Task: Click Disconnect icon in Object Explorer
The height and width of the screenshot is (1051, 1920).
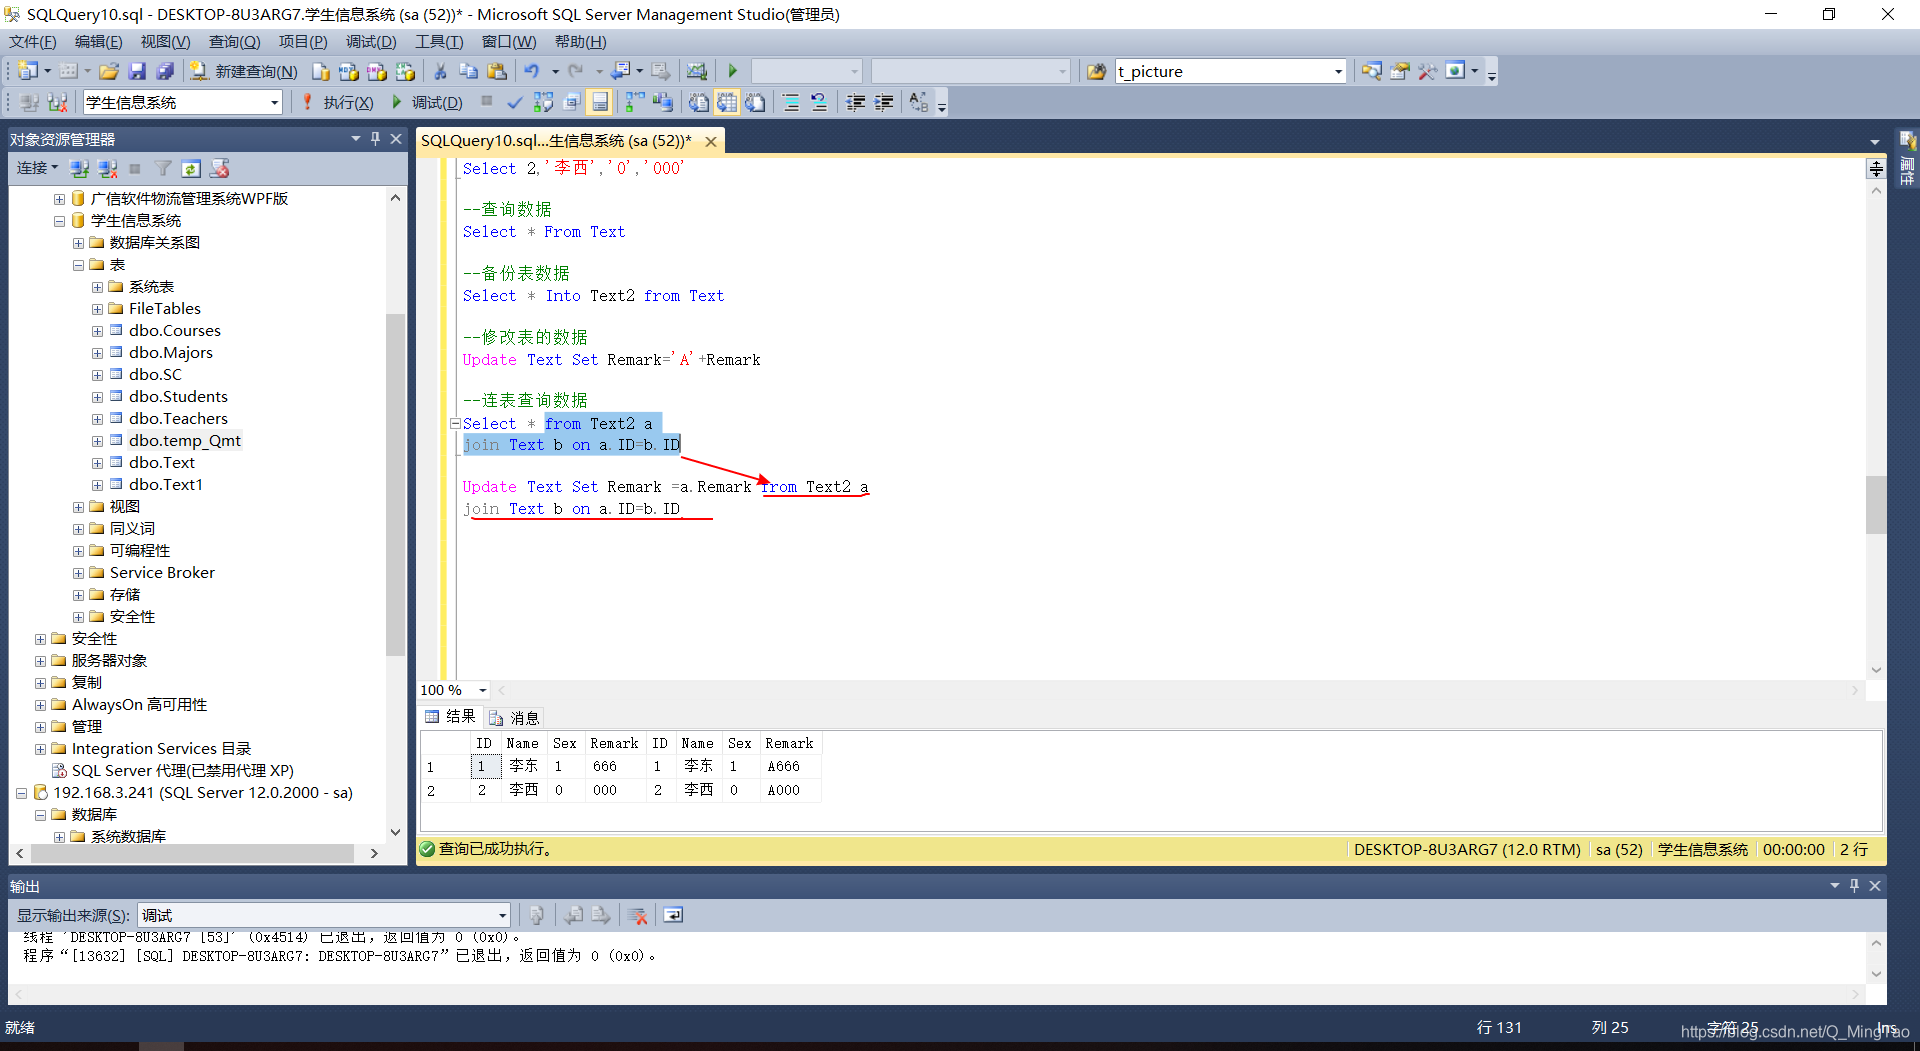Action: click(107, 168)
